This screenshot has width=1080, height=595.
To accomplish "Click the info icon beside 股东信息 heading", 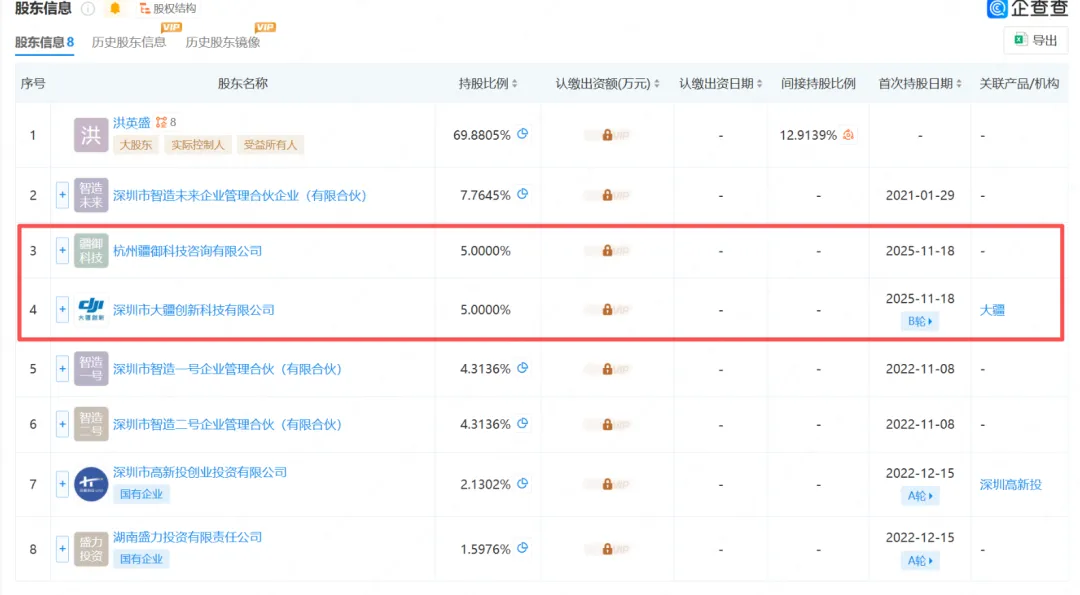I will 88,8.
